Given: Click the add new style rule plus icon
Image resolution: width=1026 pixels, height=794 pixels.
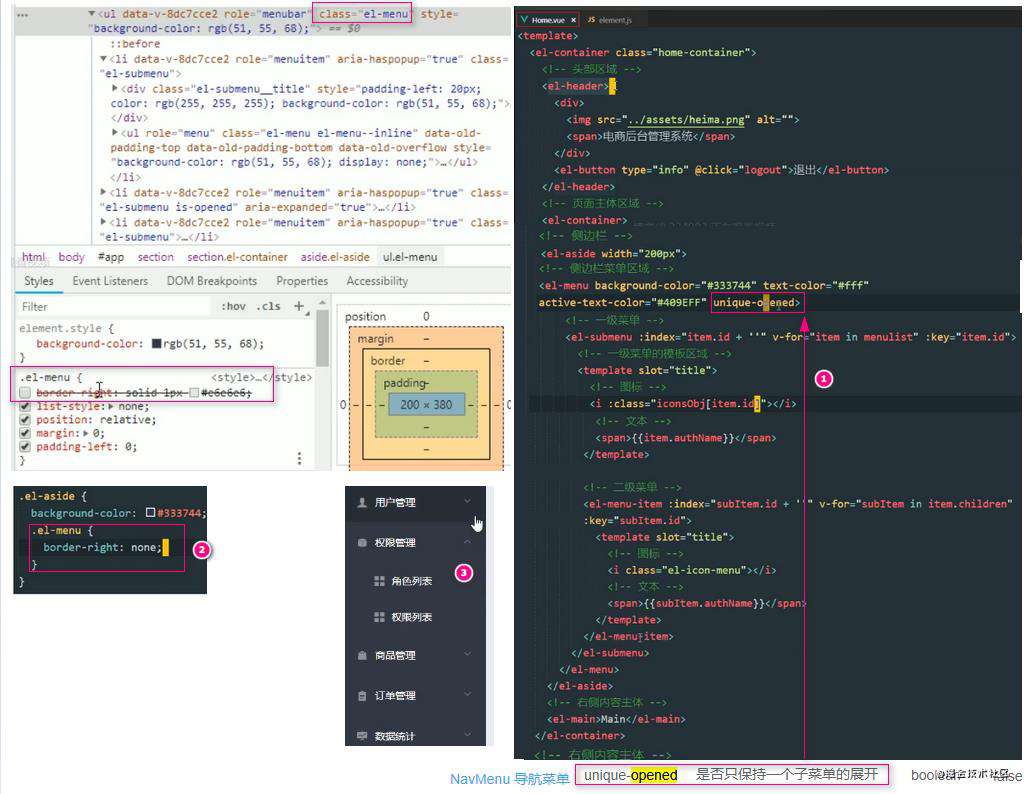Looking at the screenshot, I should [299, 306].
